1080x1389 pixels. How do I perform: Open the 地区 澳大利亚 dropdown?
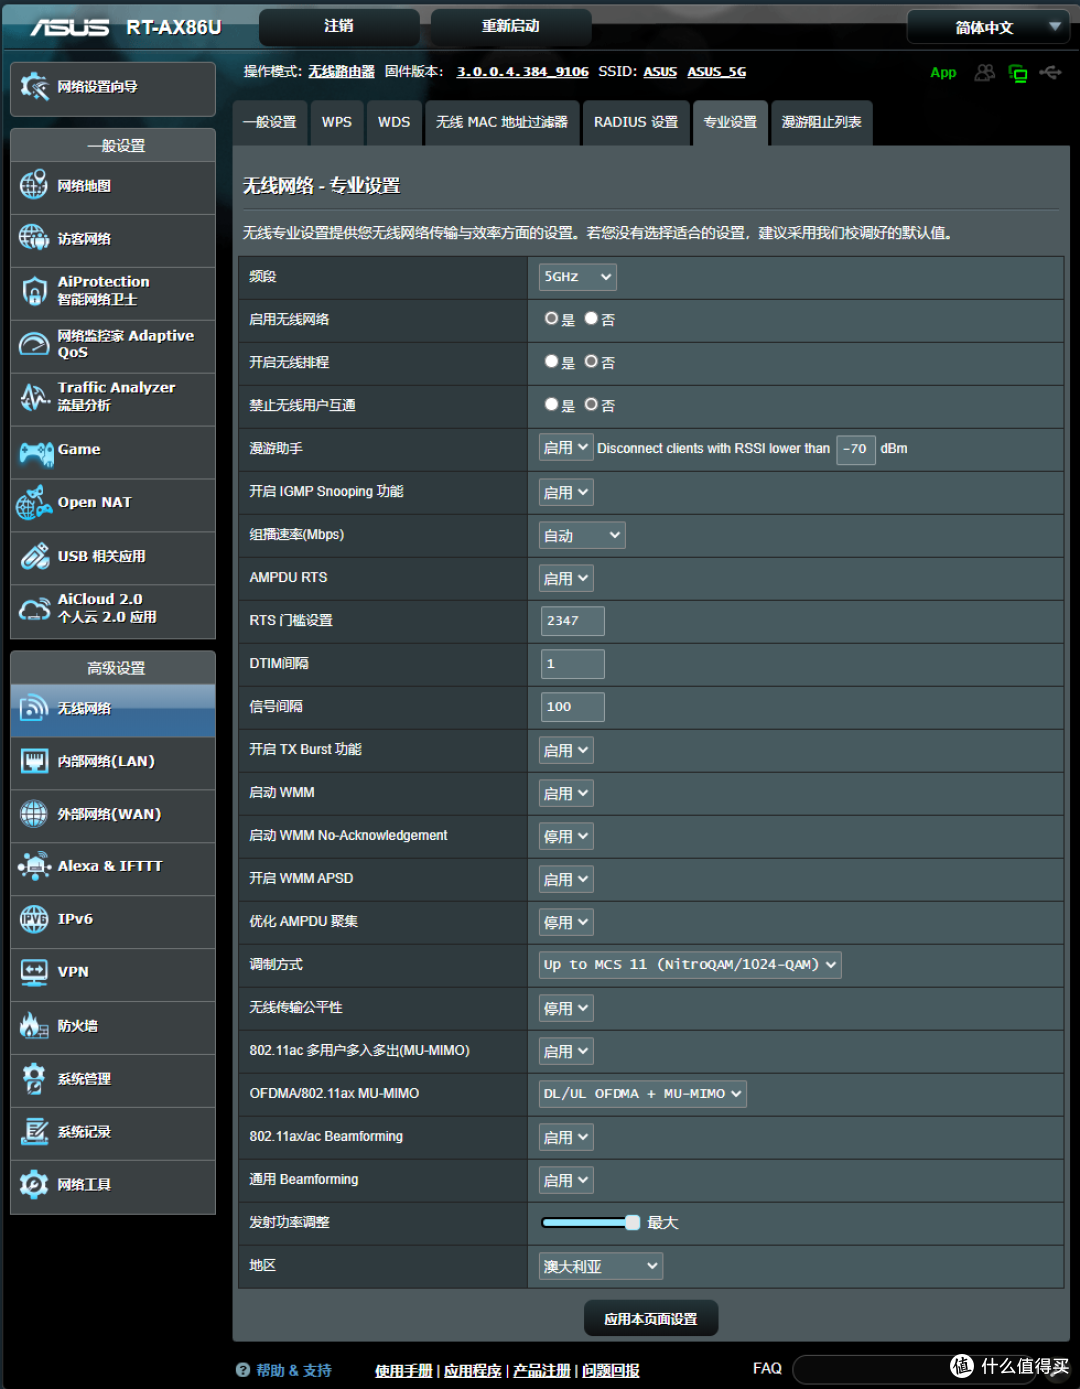pos(601,1266)
